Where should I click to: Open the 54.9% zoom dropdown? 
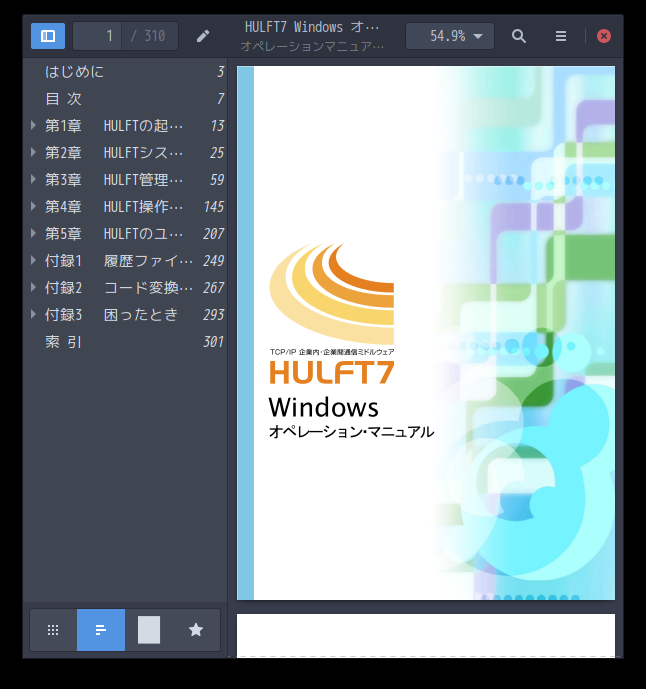click(x=450, y=36)
